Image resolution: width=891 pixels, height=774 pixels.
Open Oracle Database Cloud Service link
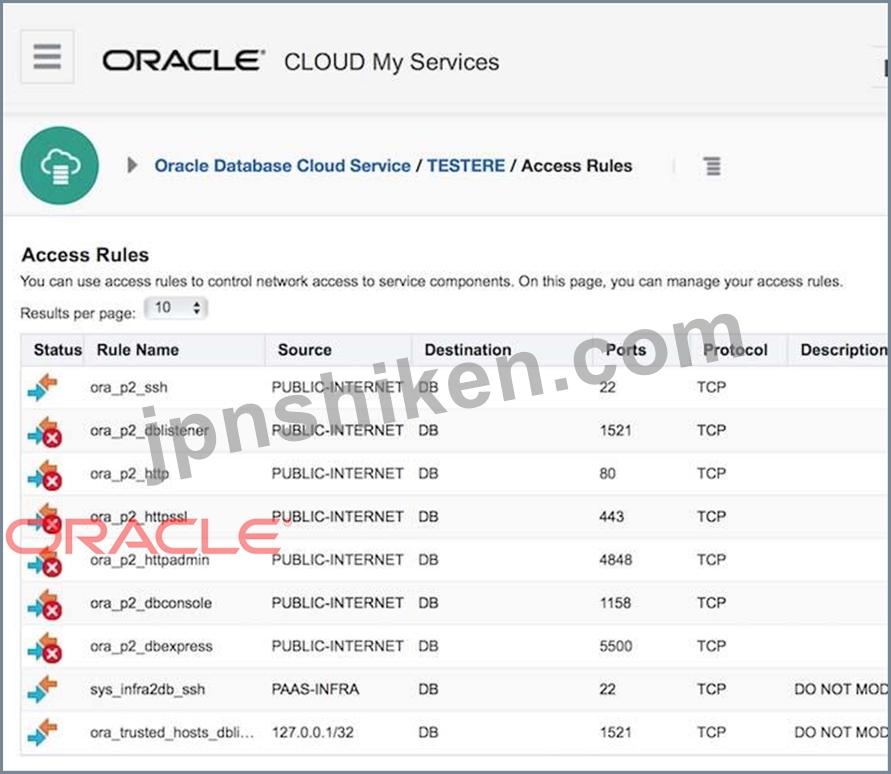click(x=282, y=165)
